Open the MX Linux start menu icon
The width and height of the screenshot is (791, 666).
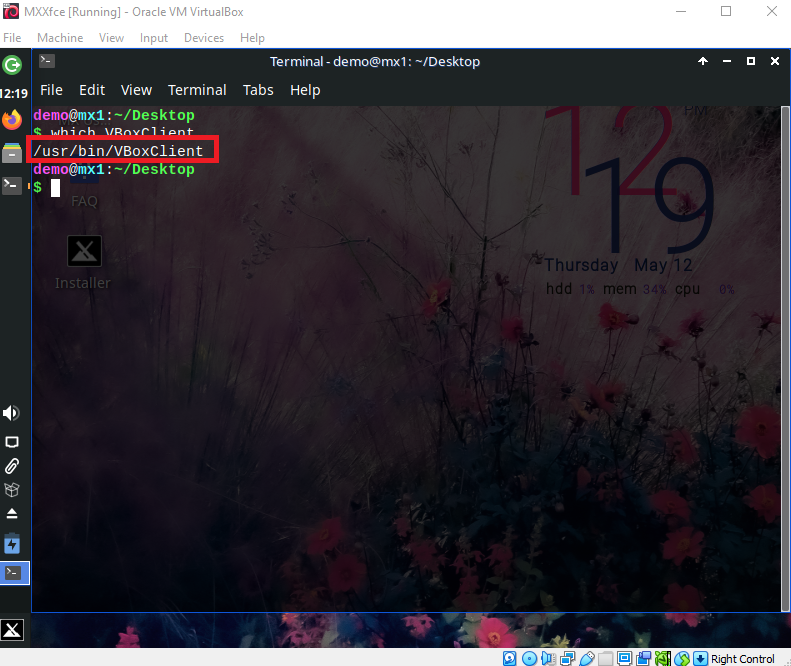pyautogui.click(x=12, y=630)
